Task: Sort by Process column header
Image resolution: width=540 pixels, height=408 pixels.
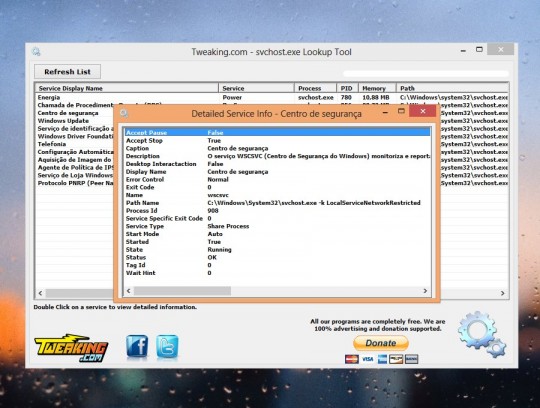Action: coord(315,88)
